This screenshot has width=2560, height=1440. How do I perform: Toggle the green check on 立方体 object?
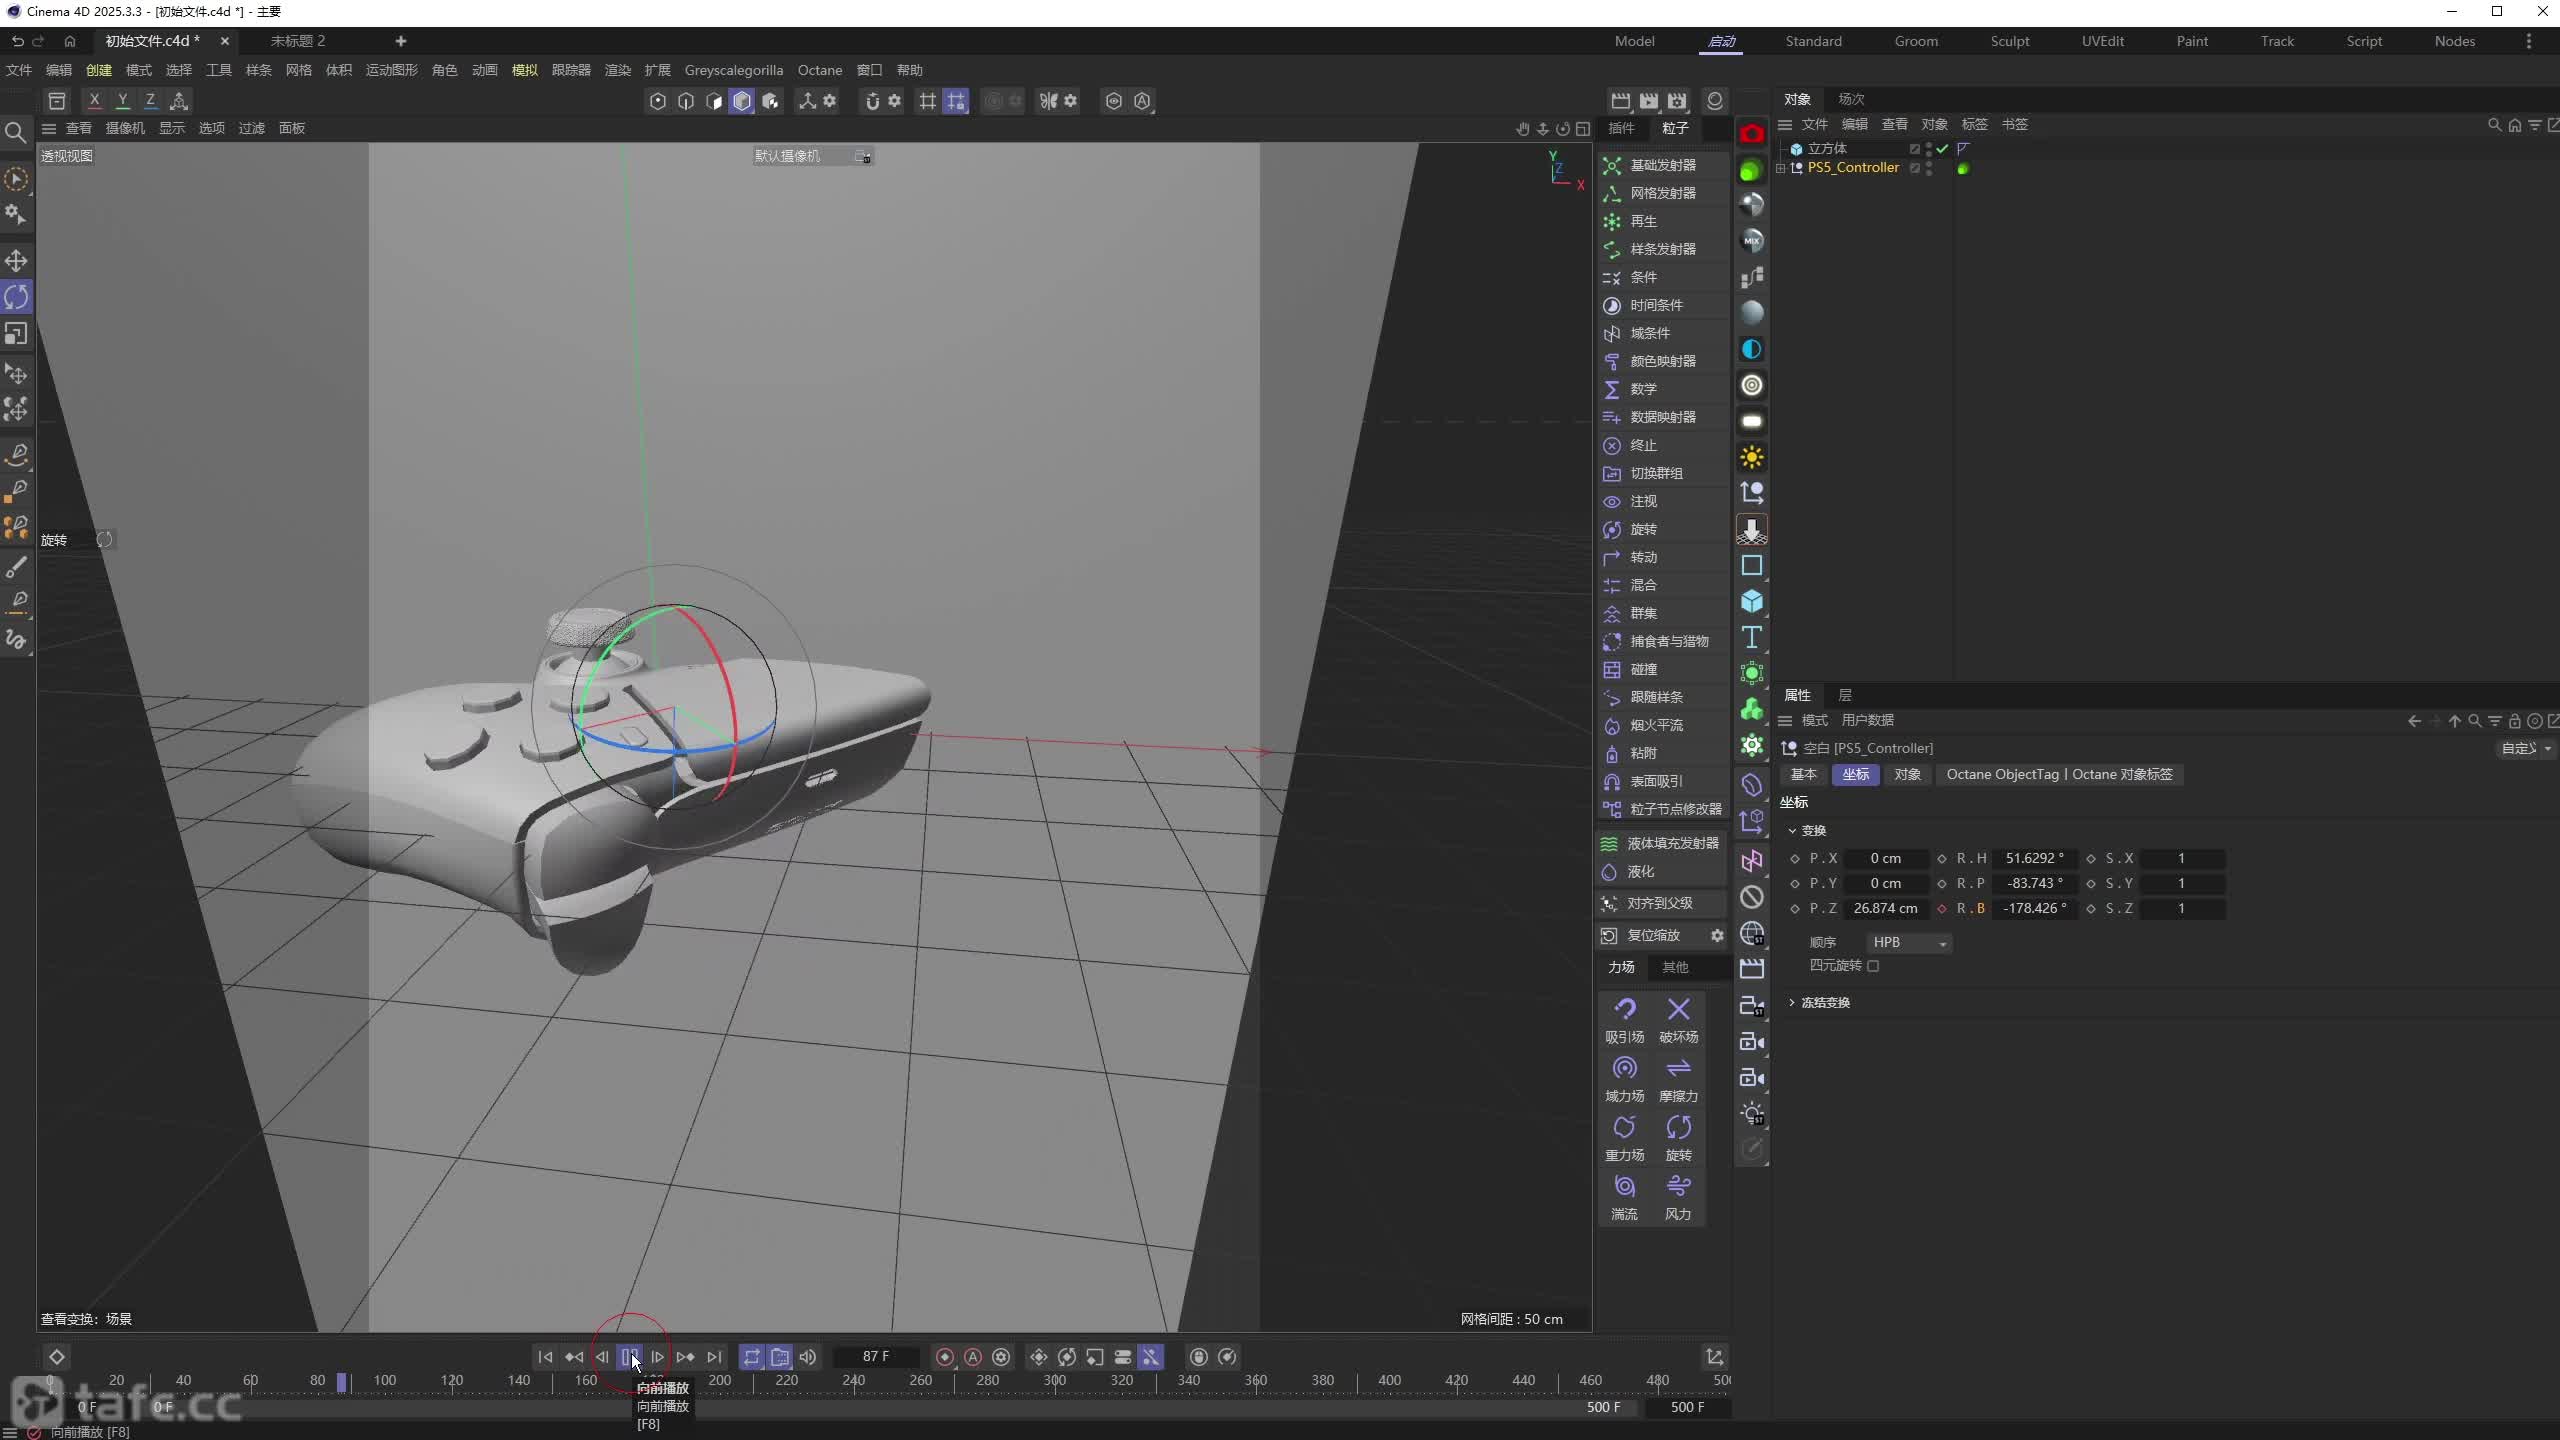pos(1942,148)
